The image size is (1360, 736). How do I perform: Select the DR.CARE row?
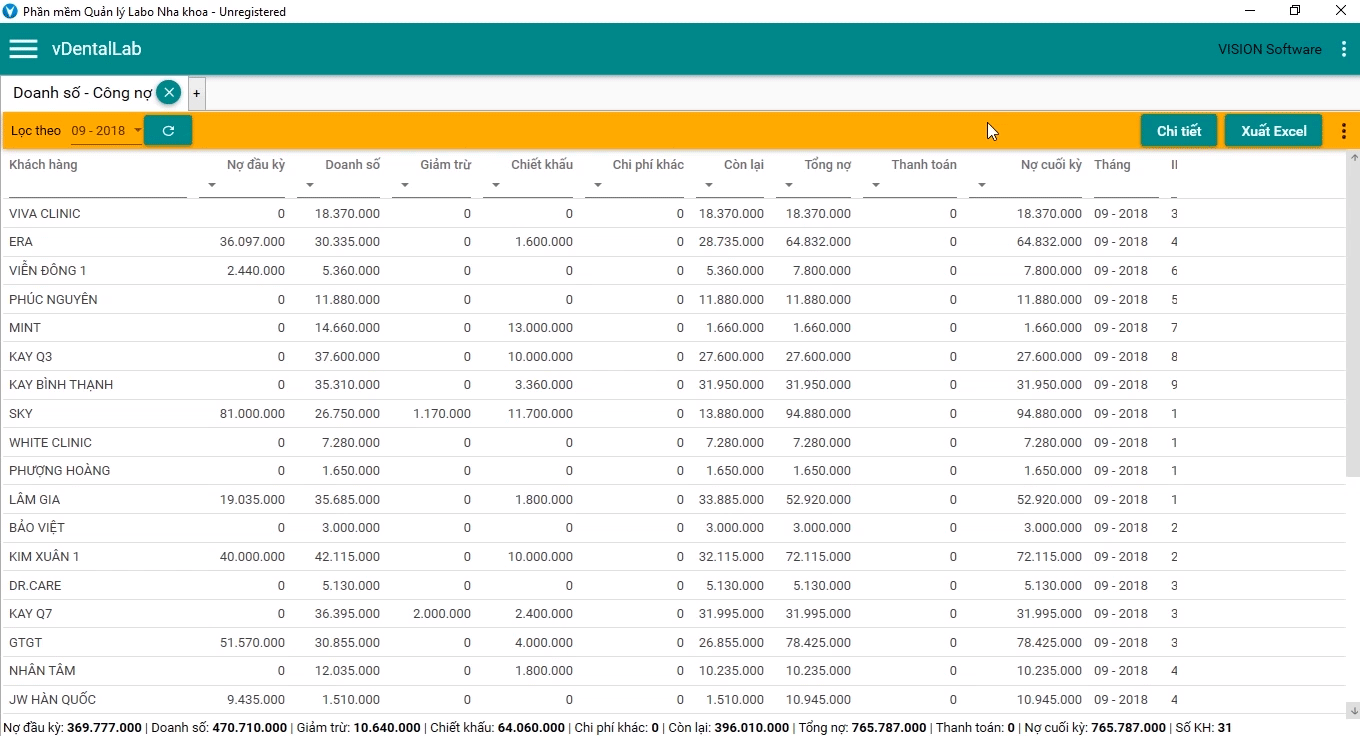674,586
